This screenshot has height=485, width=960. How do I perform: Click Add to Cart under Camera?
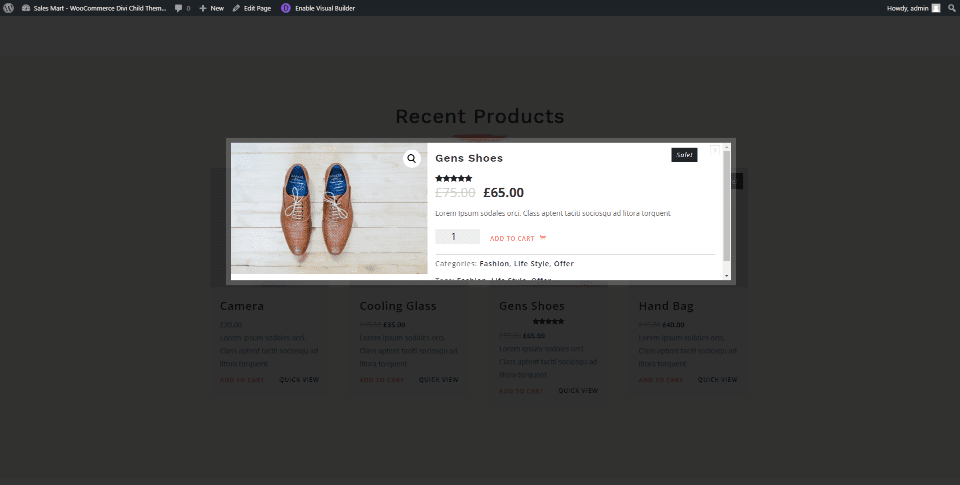coord(242,380)
